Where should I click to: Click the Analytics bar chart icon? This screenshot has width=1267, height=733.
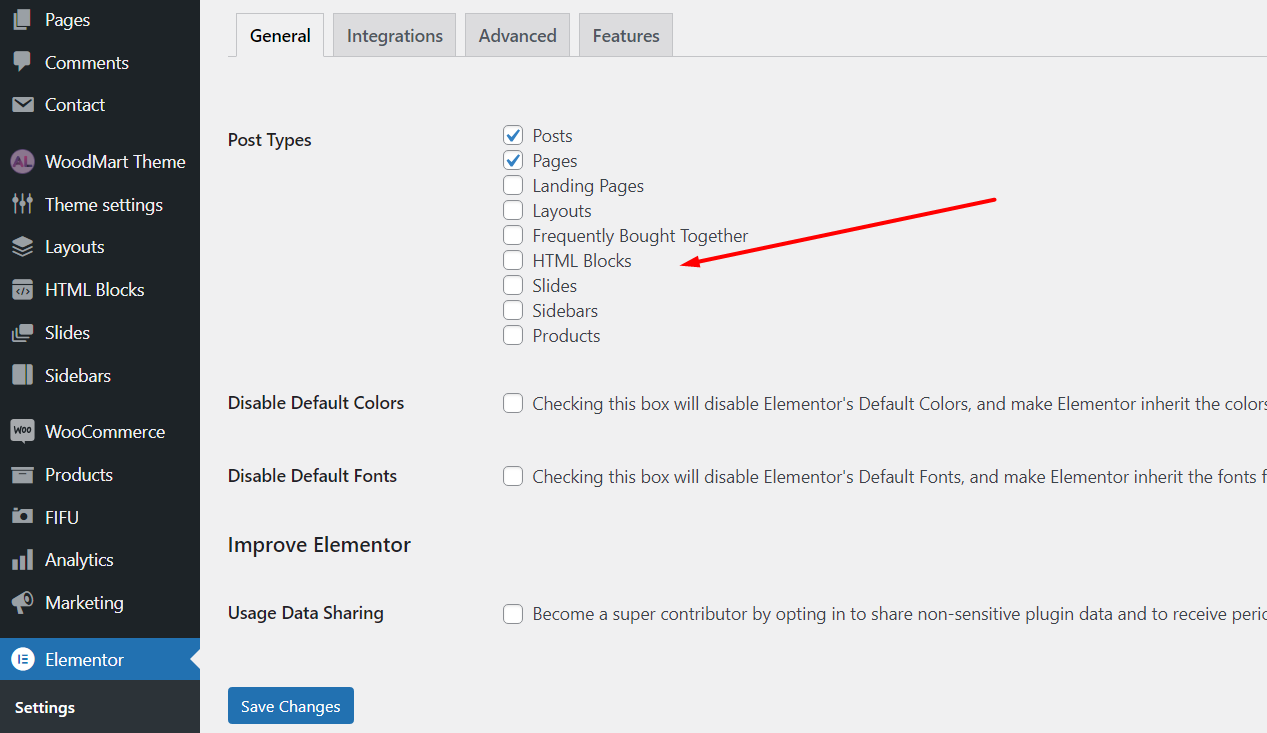[22, 560]
